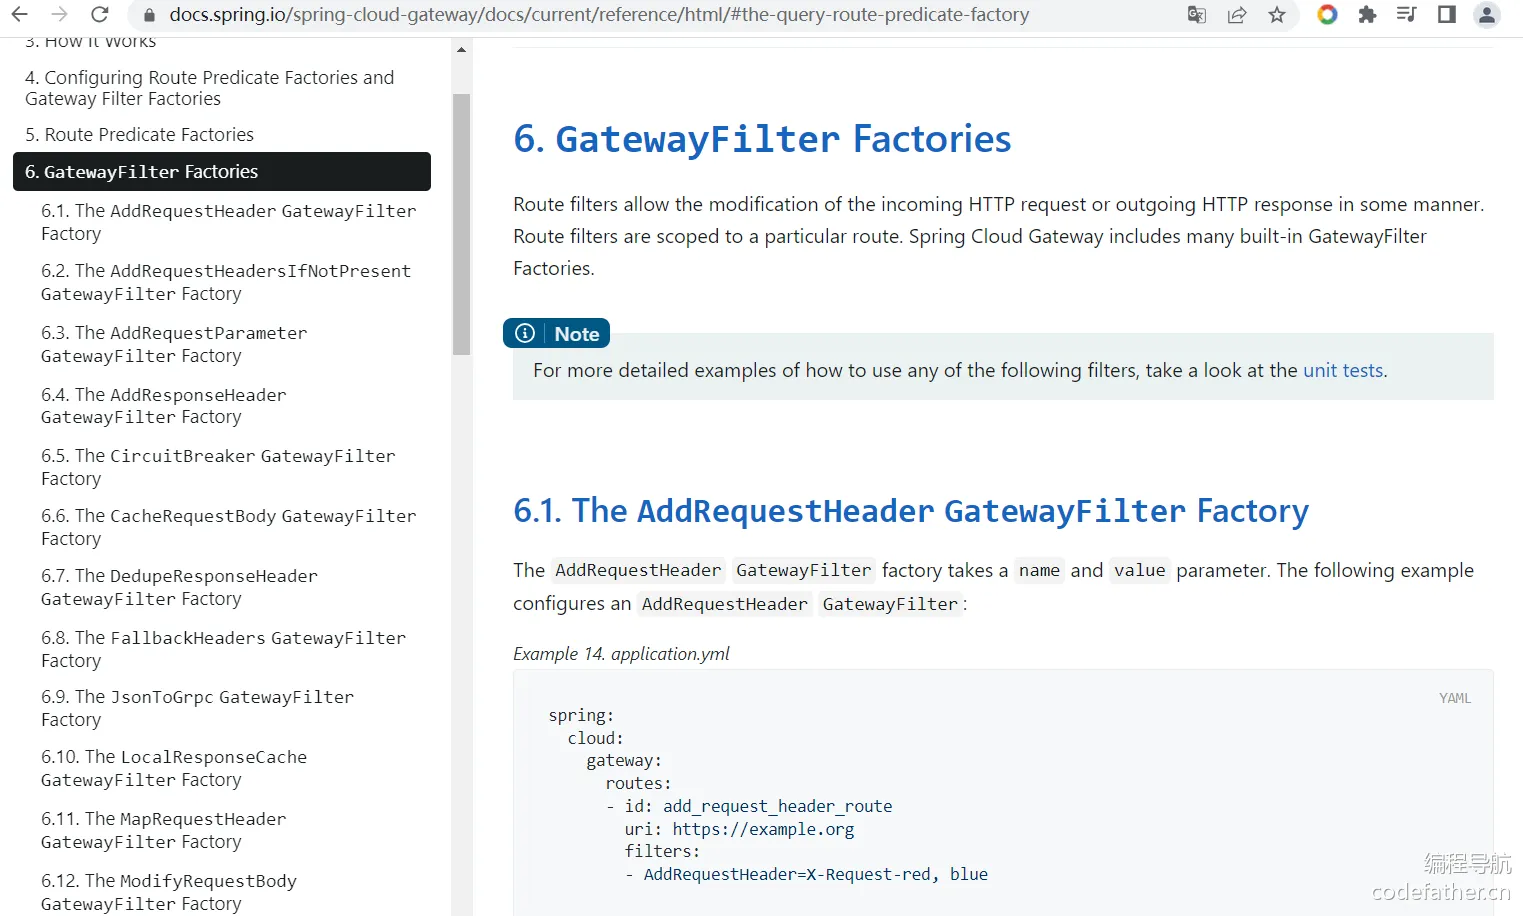Open the Extensions puzzle menu
Image resolution: width=1523 pixels, height=916 pixels.
tap(1367, 15)
